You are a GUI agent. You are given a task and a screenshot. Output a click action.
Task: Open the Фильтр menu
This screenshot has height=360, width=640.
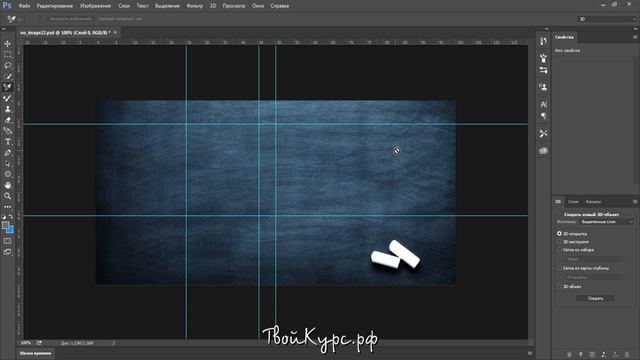[194, 6]
